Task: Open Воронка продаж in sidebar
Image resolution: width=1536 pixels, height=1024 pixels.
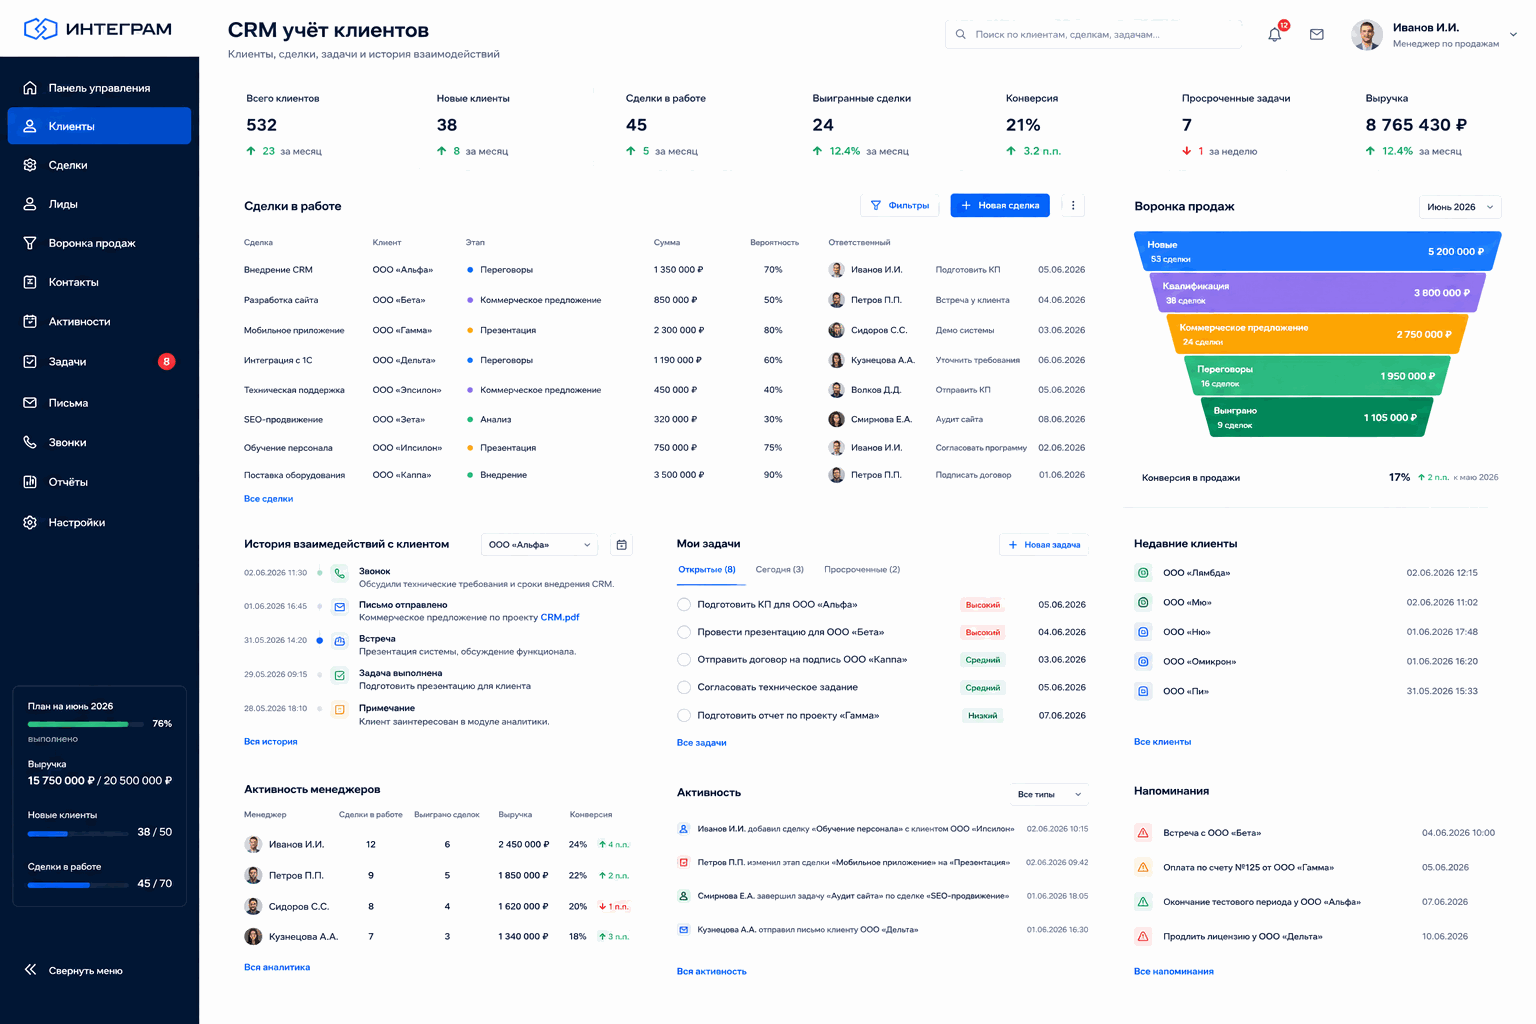Action: click(x=99, y=243)
